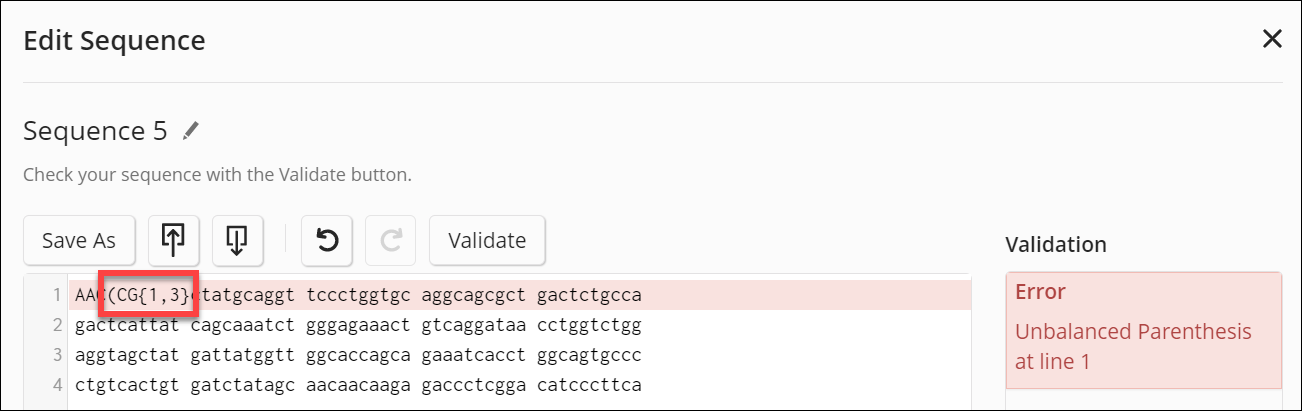Click the Validation panel heading
Screen dimensions: 1302x411
click(x=1055, y=244)
